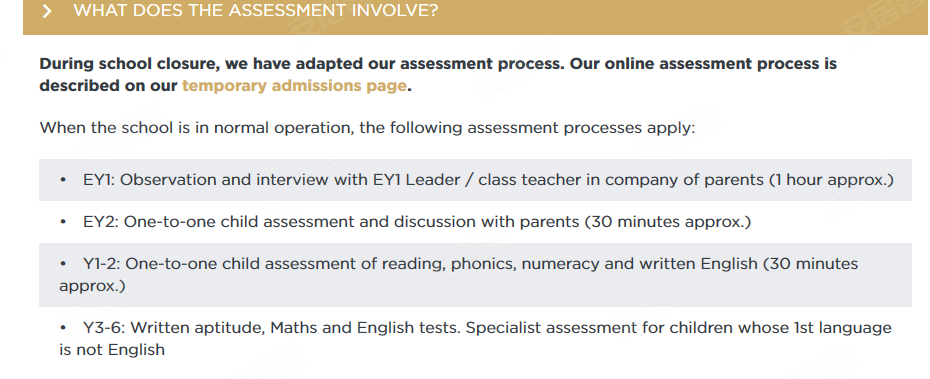The height and width of the screenshot is (379, 930).
Task: Select the Y3-6 written aptitude tests row
Action: 475,339
